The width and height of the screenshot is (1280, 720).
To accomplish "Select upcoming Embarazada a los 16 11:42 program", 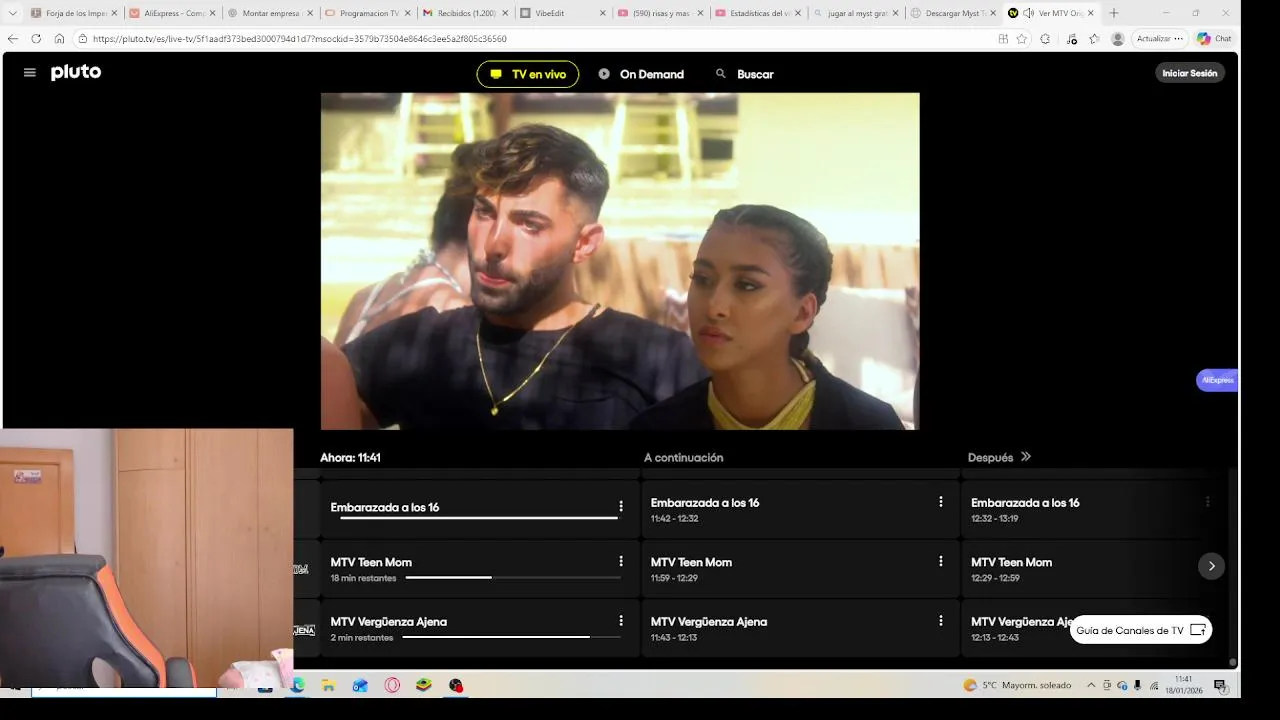I will 800,509.
